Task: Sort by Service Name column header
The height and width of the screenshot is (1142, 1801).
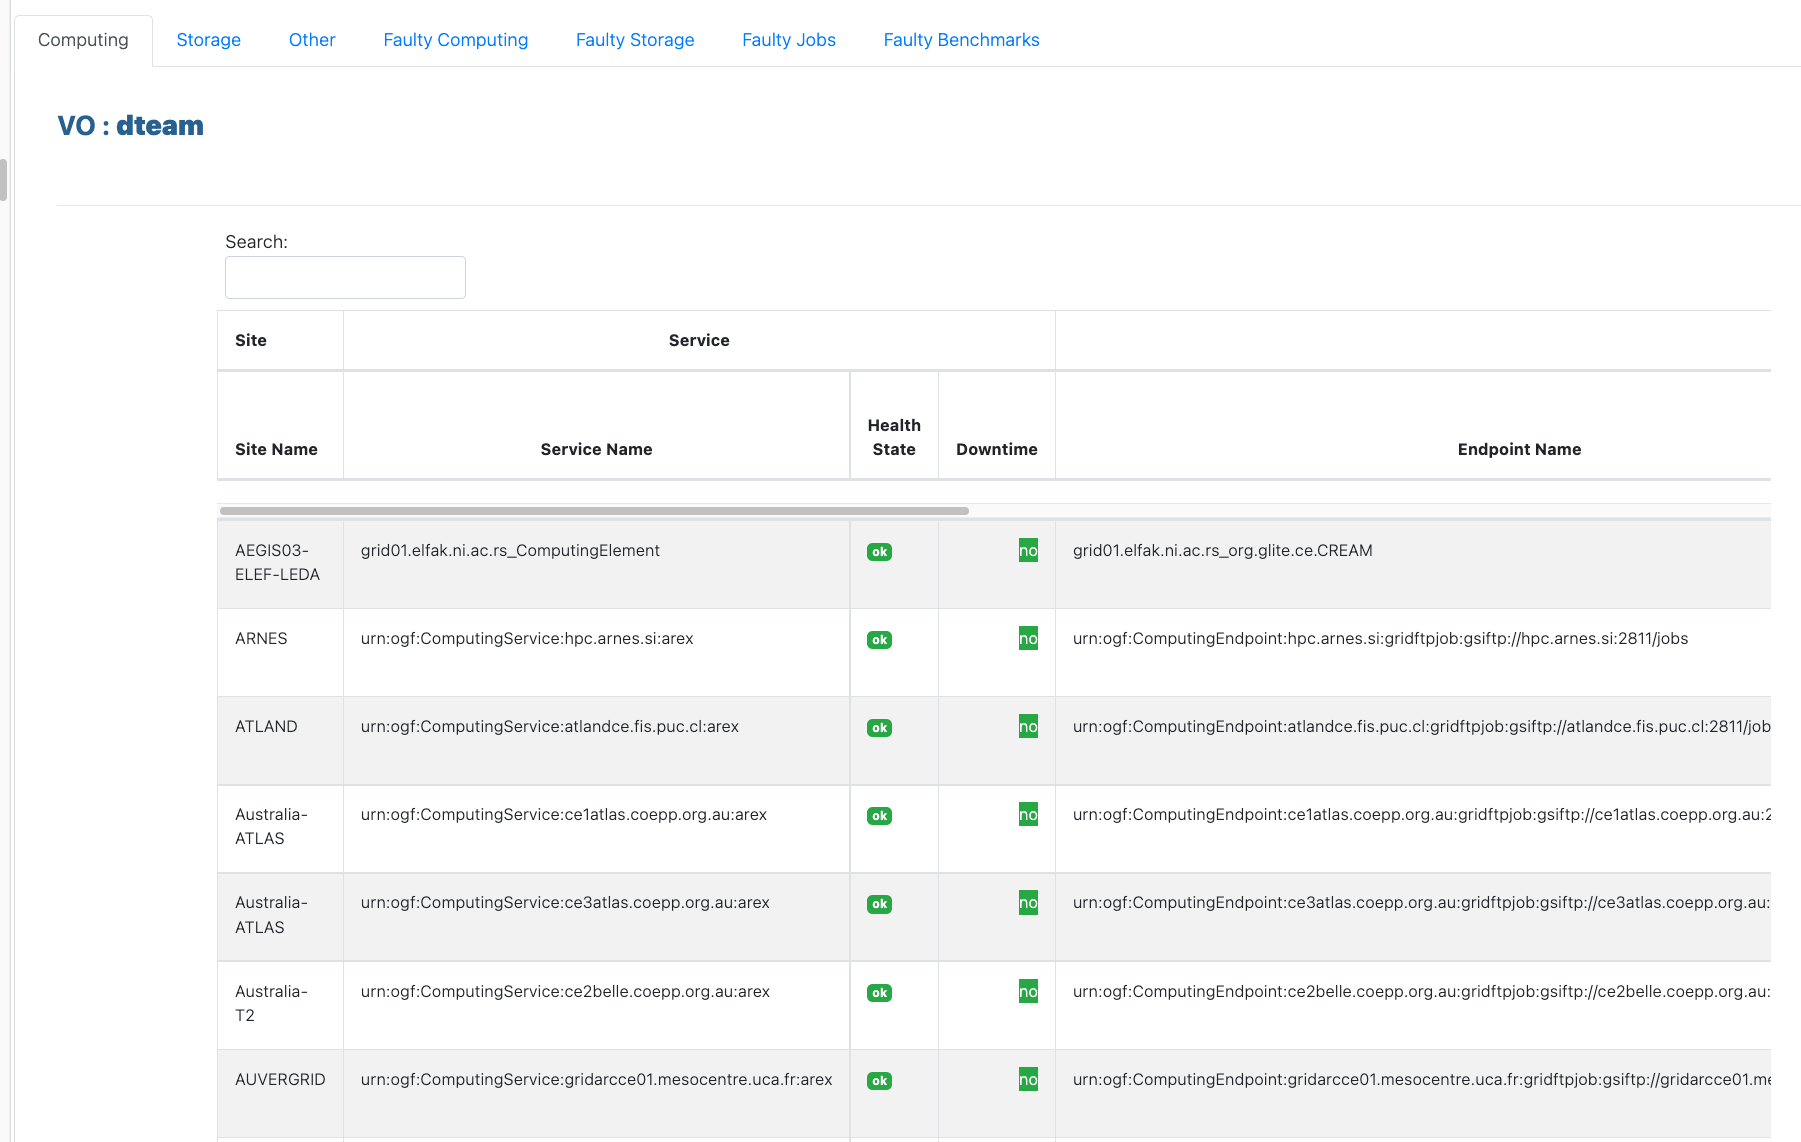Action: tap(596, 449)
